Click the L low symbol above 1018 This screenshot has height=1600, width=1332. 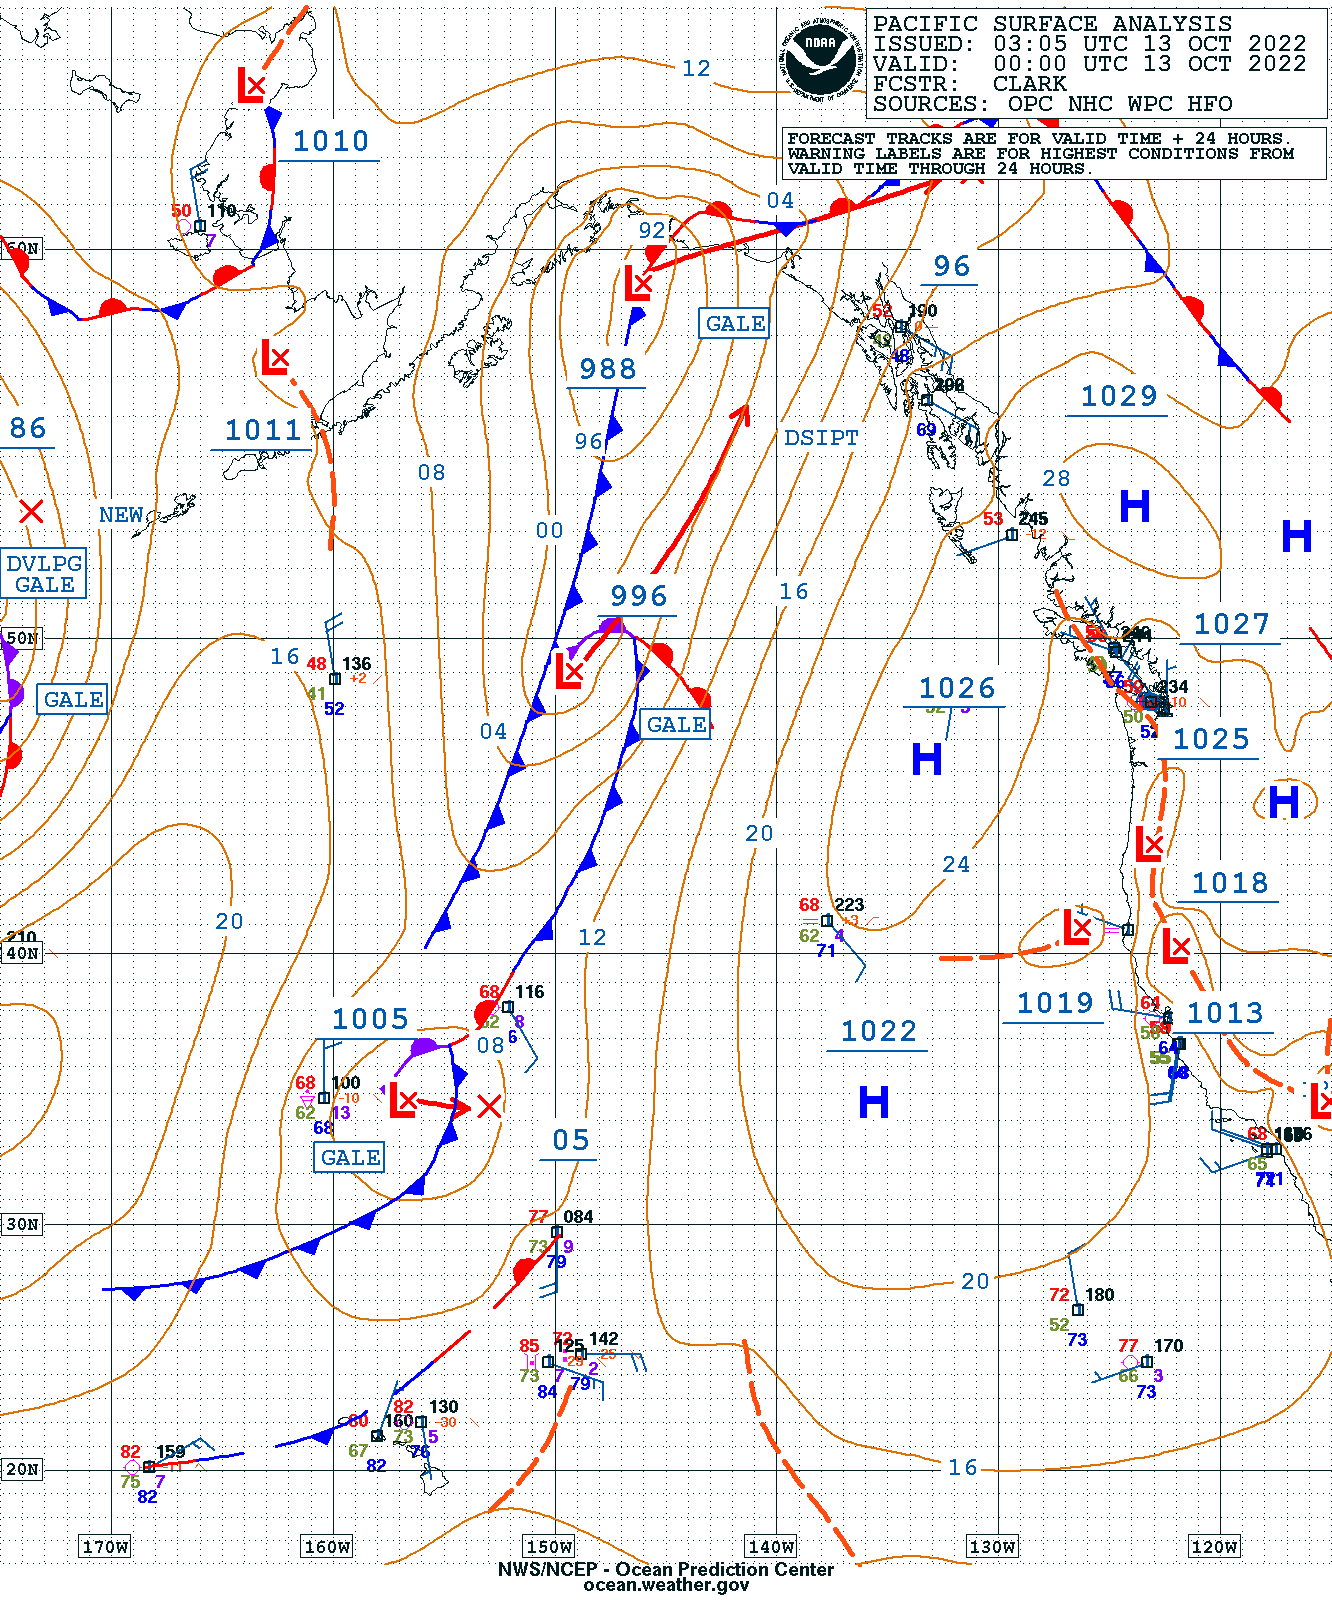(1150, 844)
